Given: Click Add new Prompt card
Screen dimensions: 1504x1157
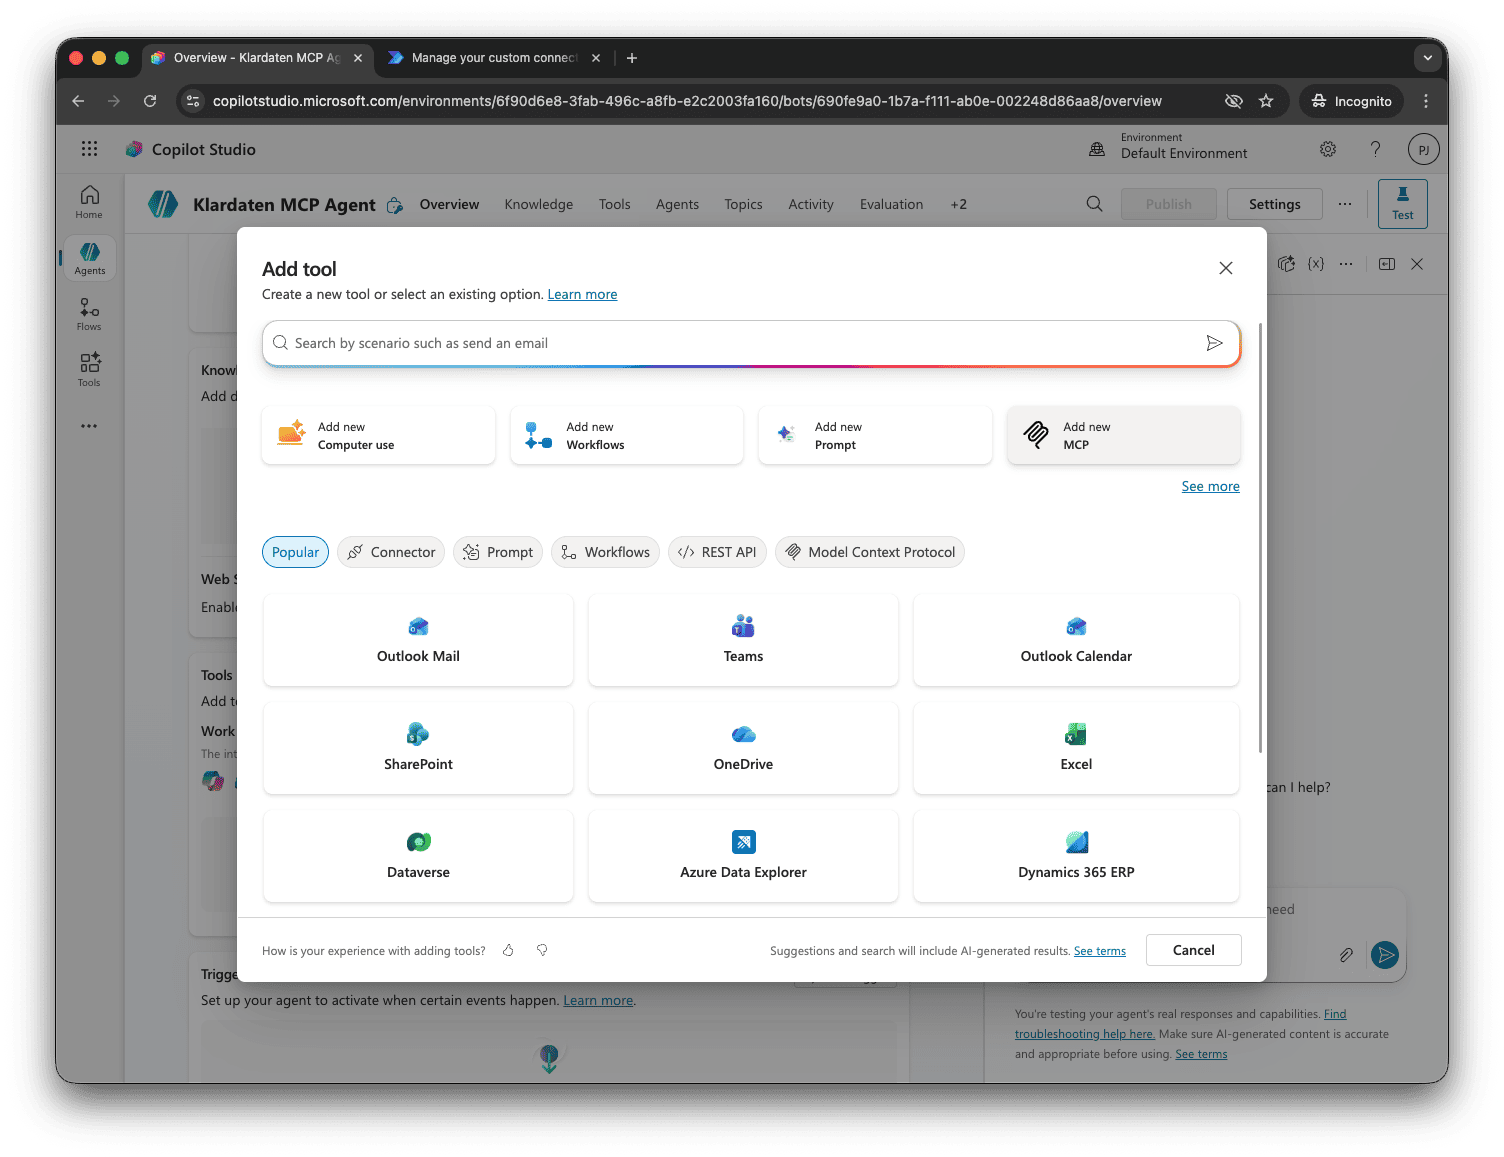Looking at the screenshot, I should click(875, 435).
